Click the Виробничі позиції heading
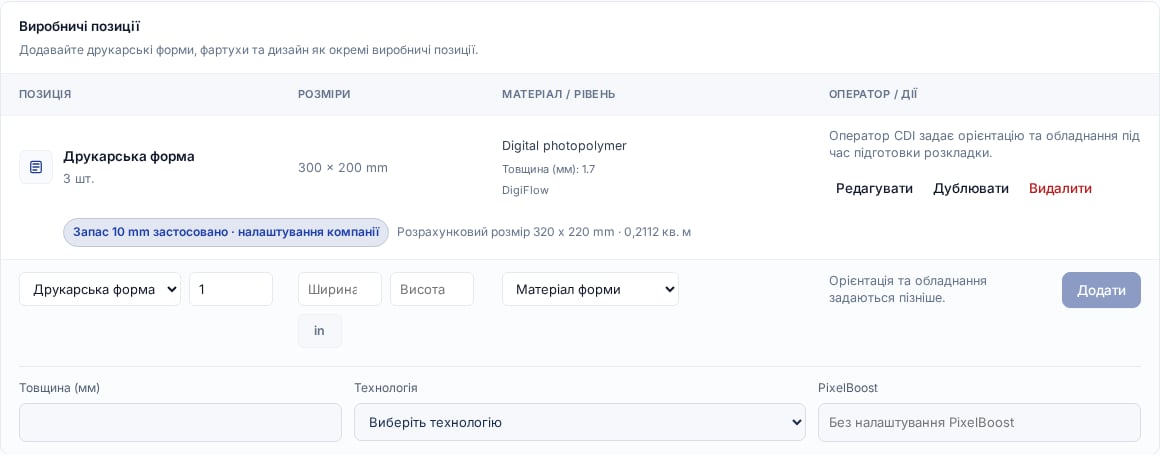The height and width of the screenshot is (455, 1160). coord(79,27)
